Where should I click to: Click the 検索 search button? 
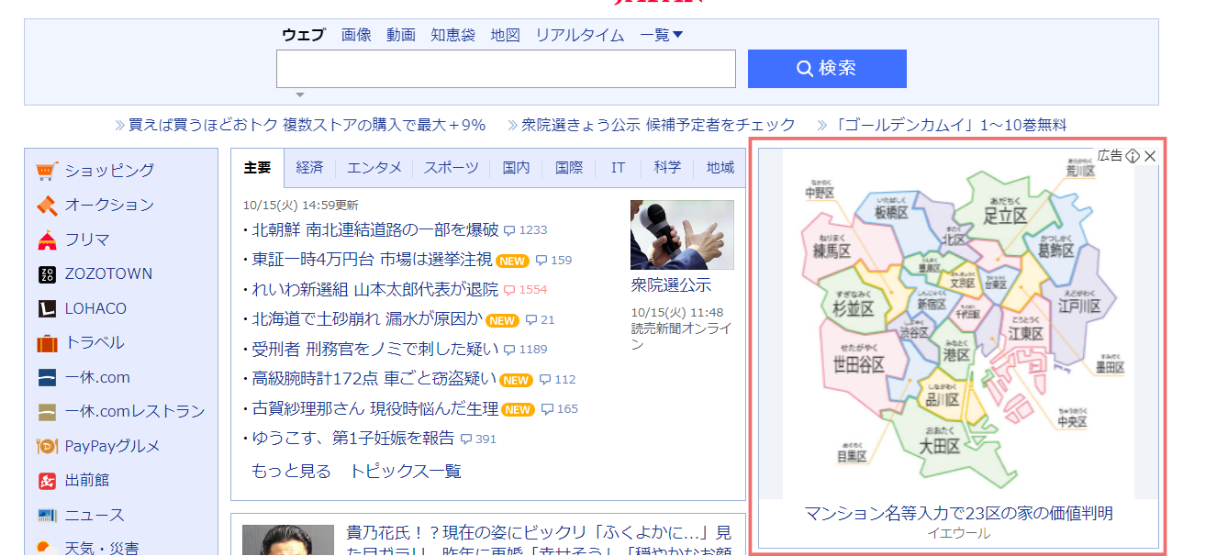tap(827, 69)
